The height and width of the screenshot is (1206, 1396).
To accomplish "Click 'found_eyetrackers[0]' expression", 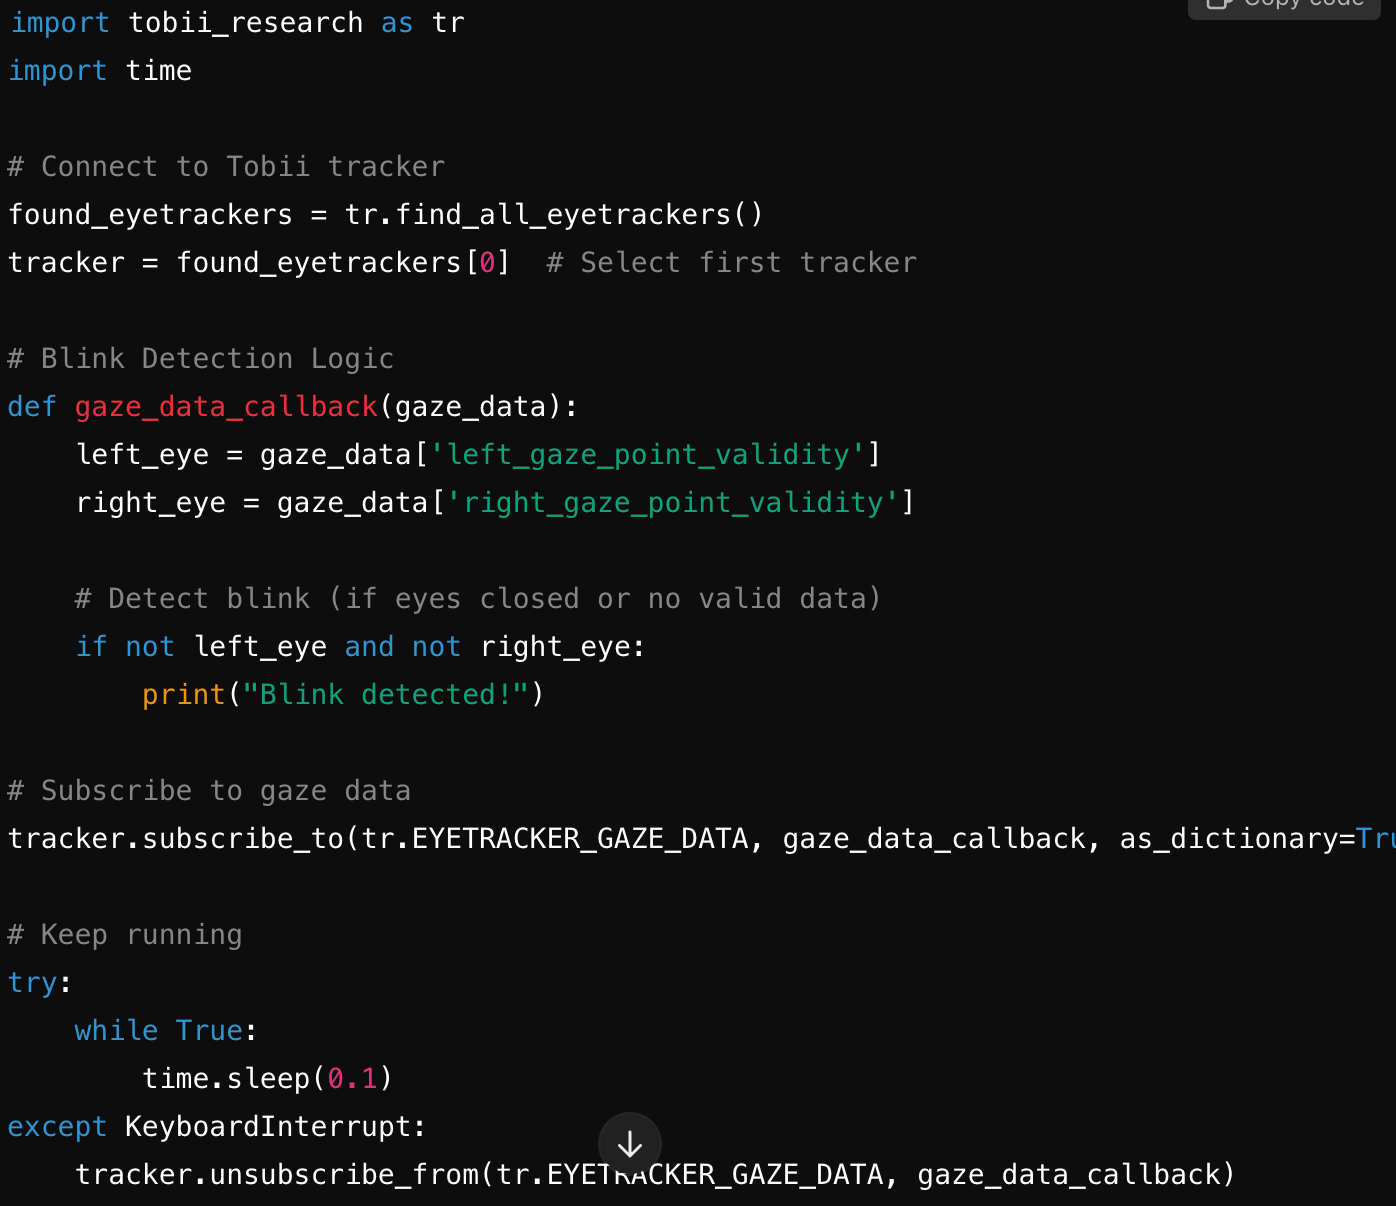I will click(343, 263).
